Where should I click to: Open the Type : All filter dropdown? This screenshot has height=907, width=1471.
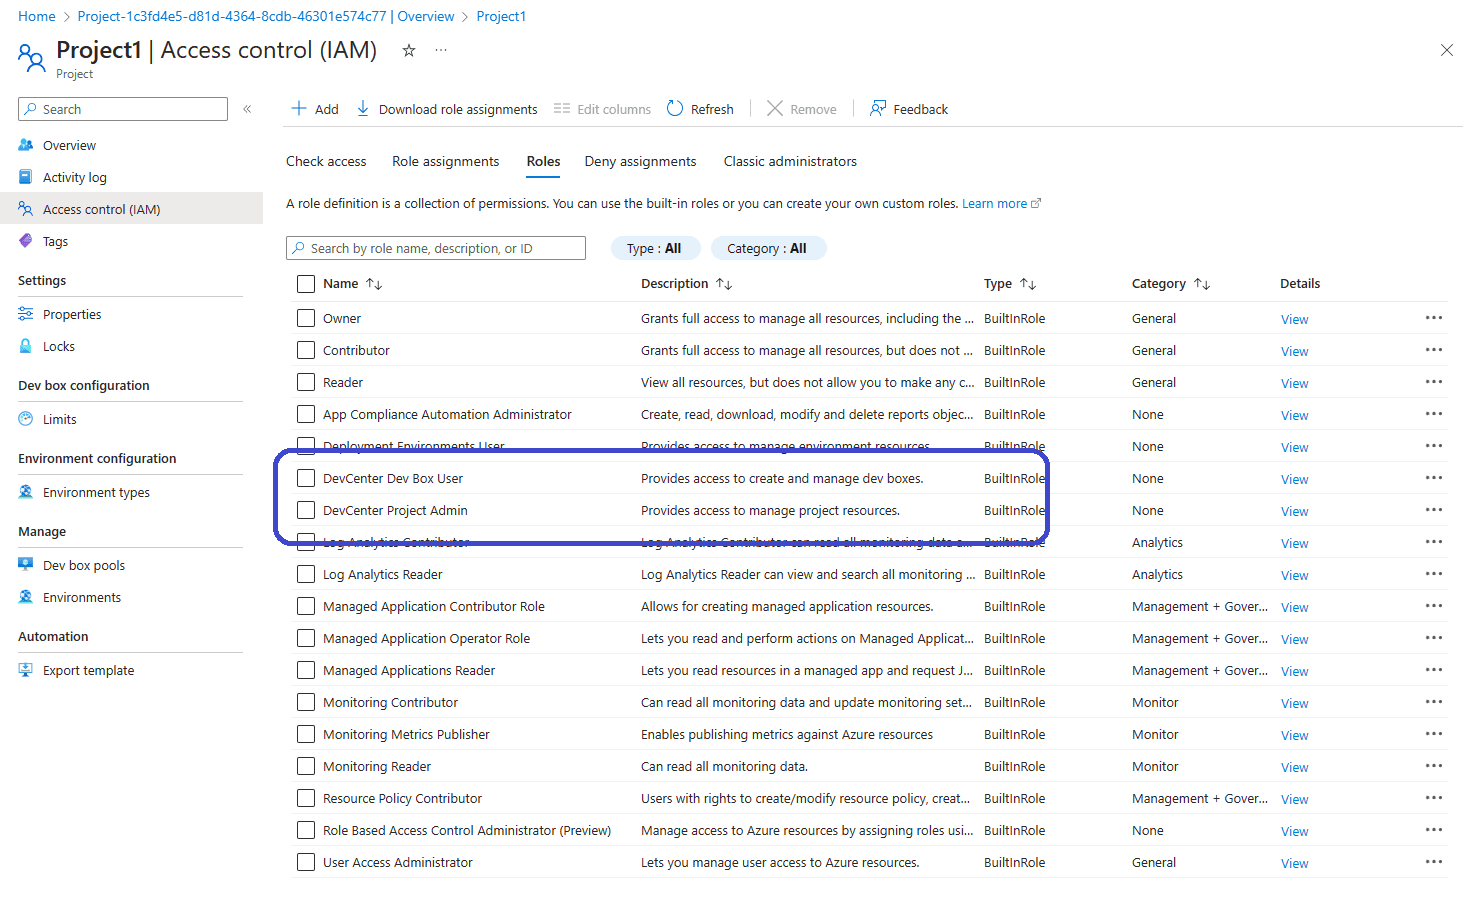click(x=655, y=249)
